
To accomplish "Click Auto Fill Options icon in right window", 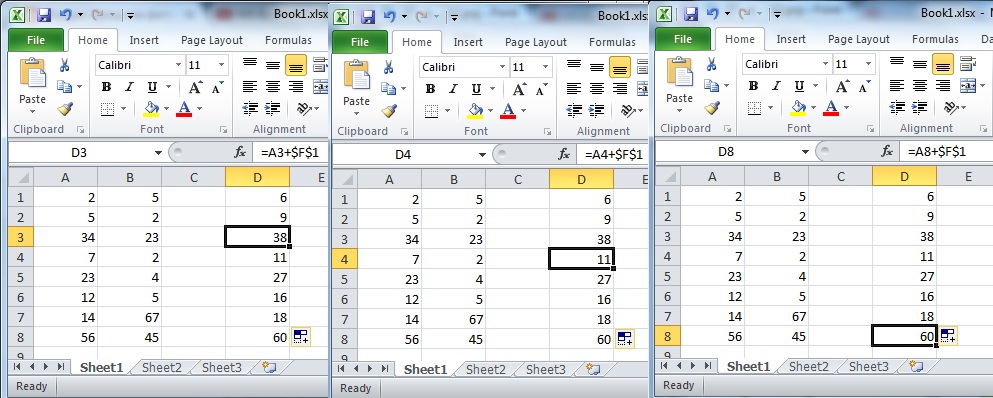I will [x=948, y=336].
